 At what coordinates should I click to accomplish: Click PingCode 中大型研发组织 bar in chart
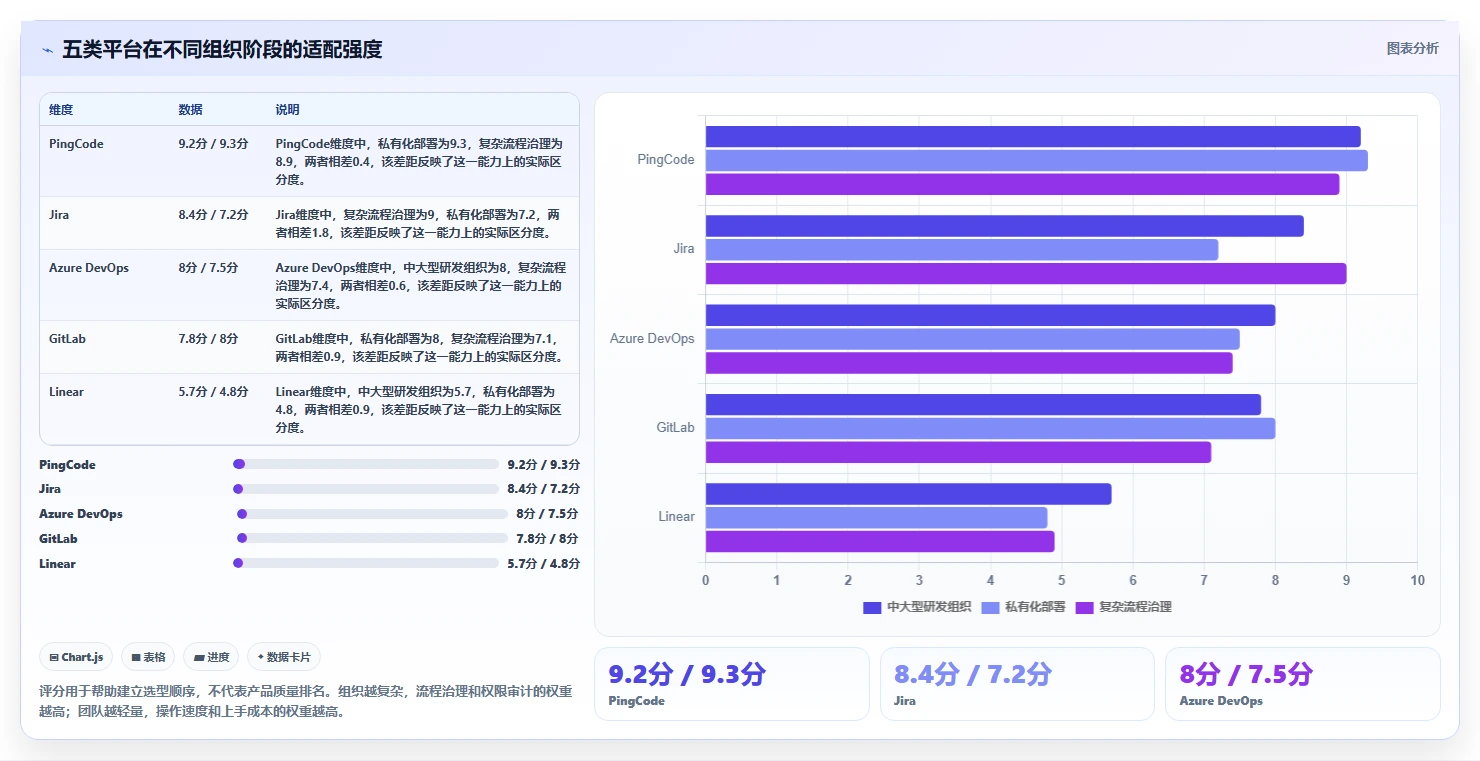click(x=1033, y=137)
